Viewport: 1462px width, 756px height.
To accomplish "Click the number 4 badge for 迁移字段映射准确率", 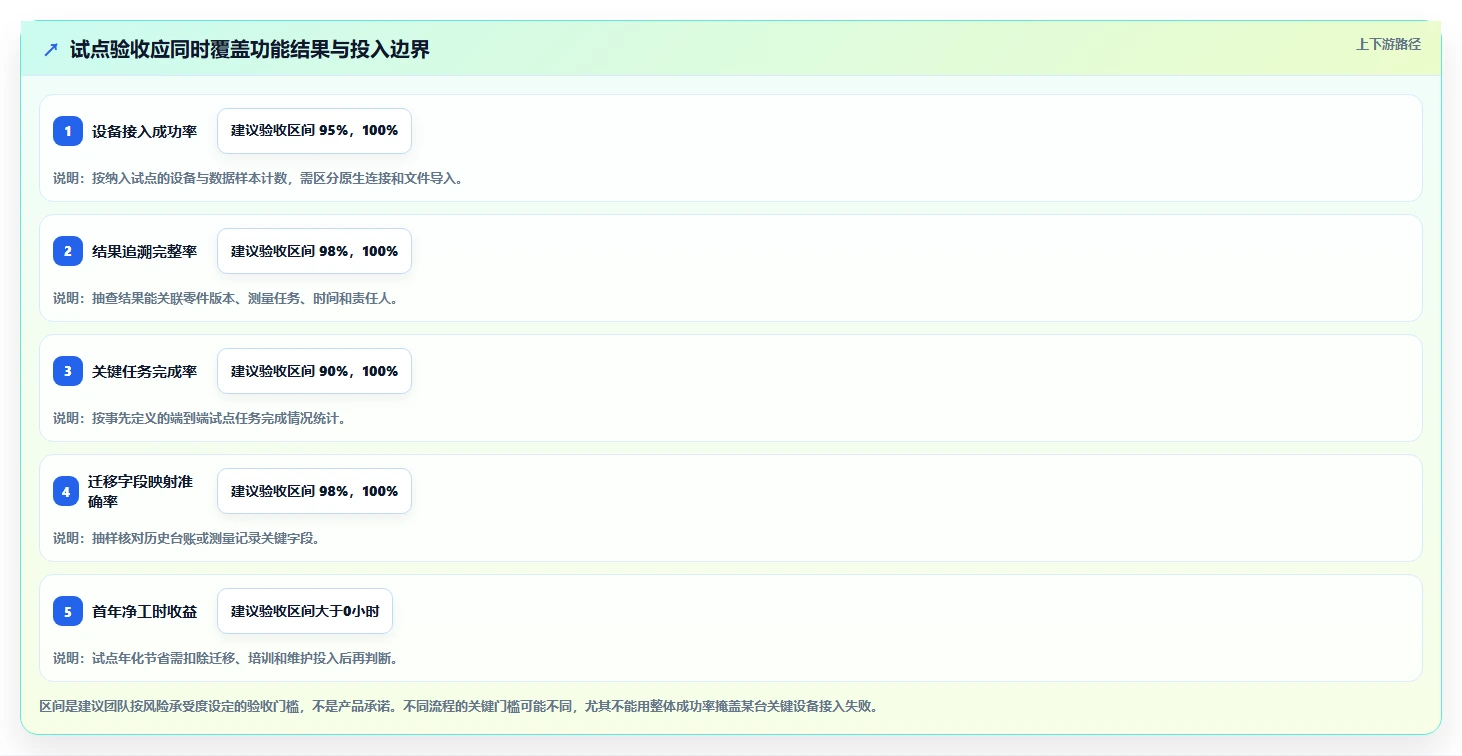I will click(66, 491).
